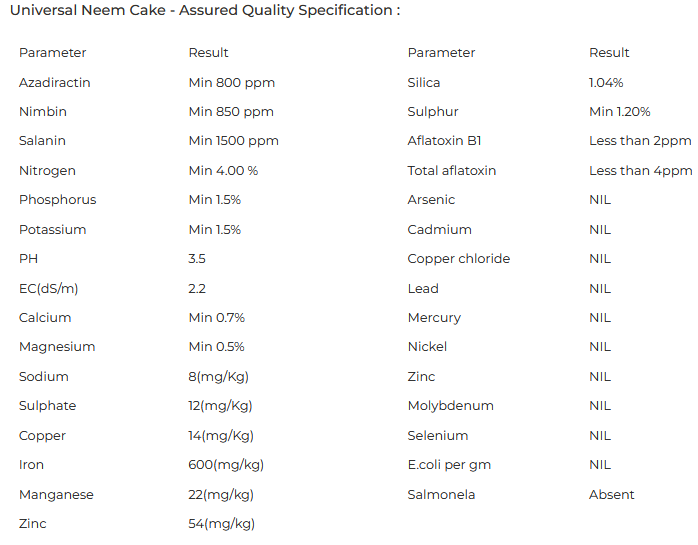Select the Potassium parameter text

coord(52,229)
